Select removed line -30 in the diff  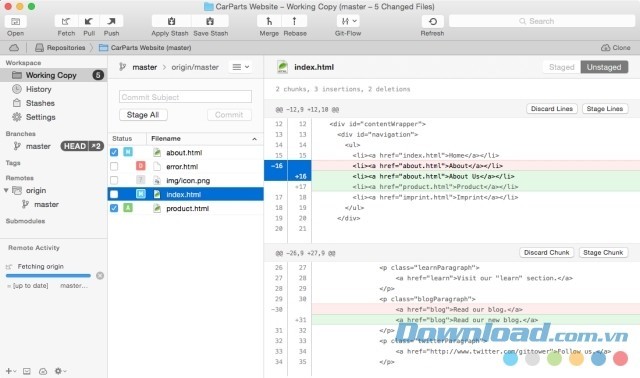(x=452, y=309)
